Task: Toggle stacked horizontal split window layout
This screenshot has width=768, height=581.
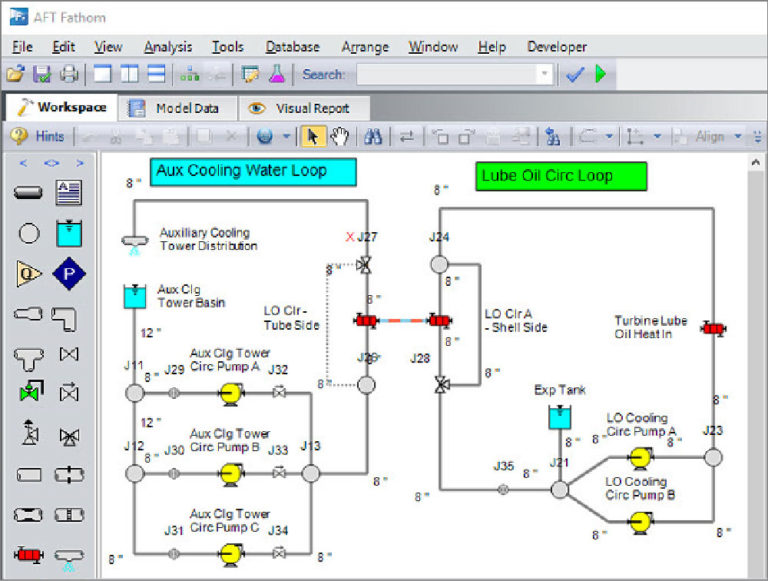Action: tap(157, 74)
